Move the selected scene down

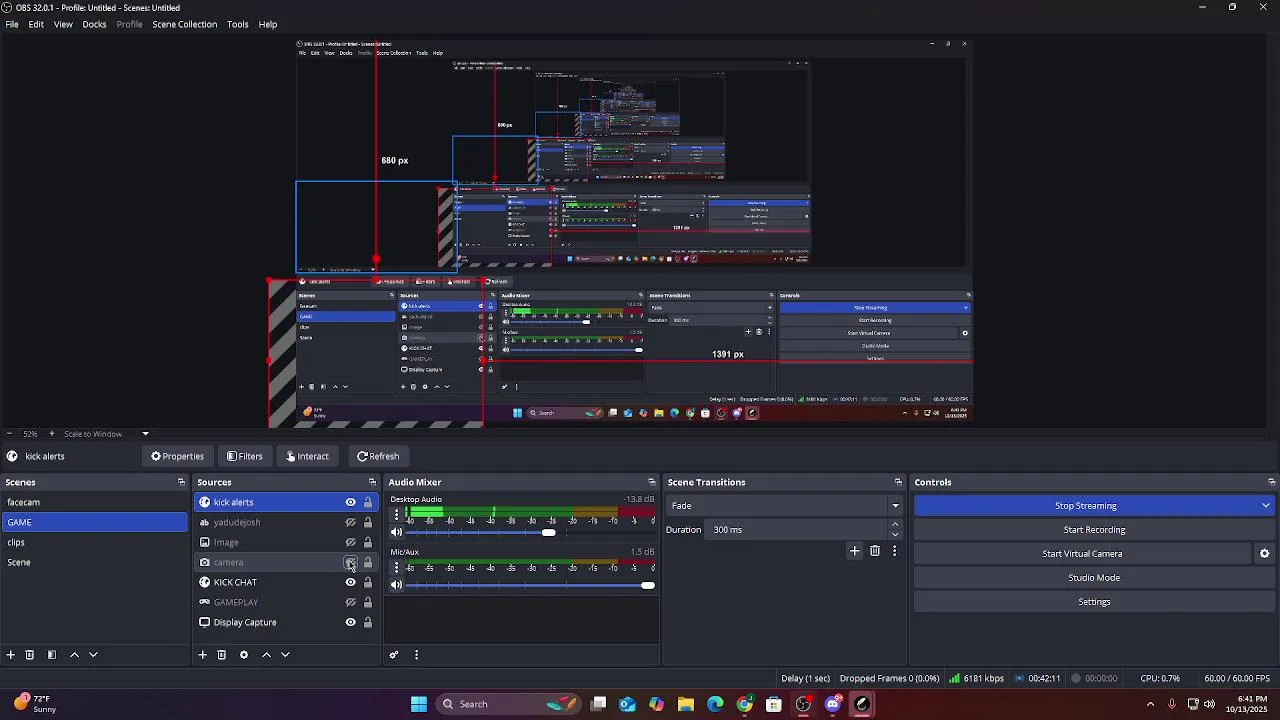pos(93,655)
